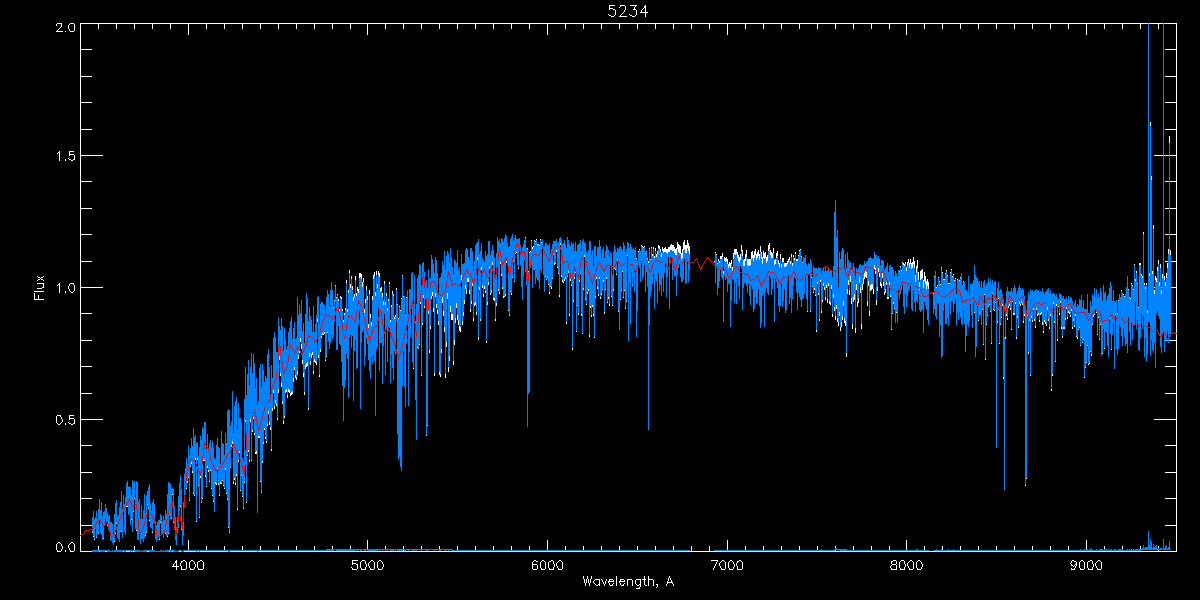The width and height of the screenshot is (1200, 600).
Task: Click the 7000 x-axis tick label
Action: tap(727, 564)
